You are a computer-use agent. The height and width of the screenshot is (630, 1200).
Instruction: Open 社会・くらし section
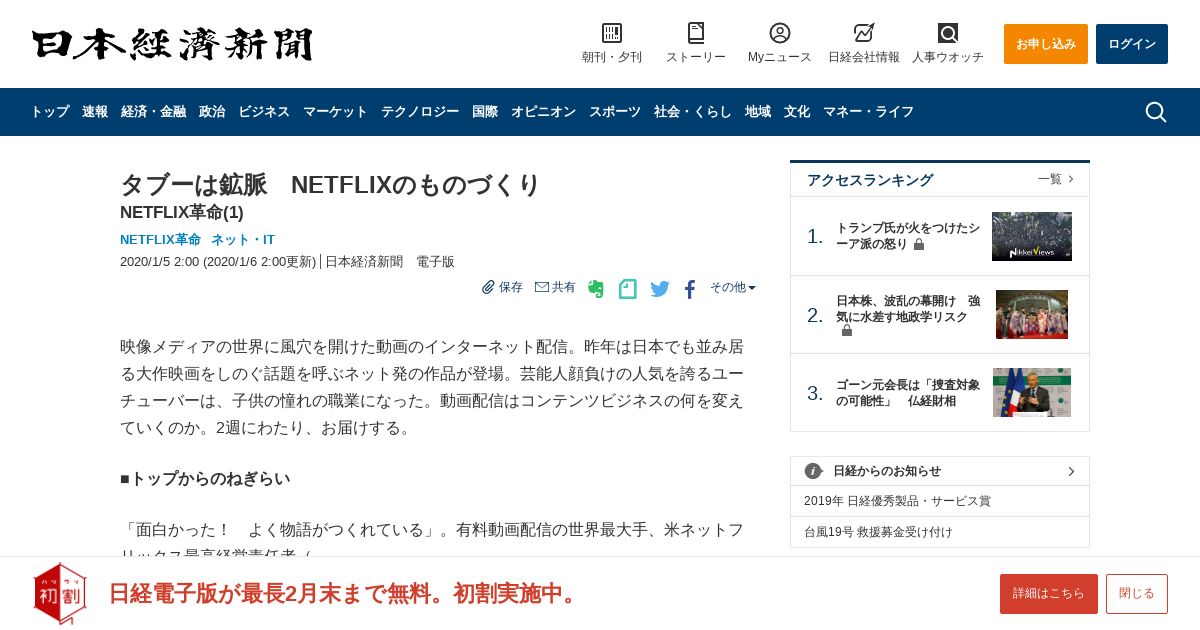pyautogui.click(x=693, y=112)
